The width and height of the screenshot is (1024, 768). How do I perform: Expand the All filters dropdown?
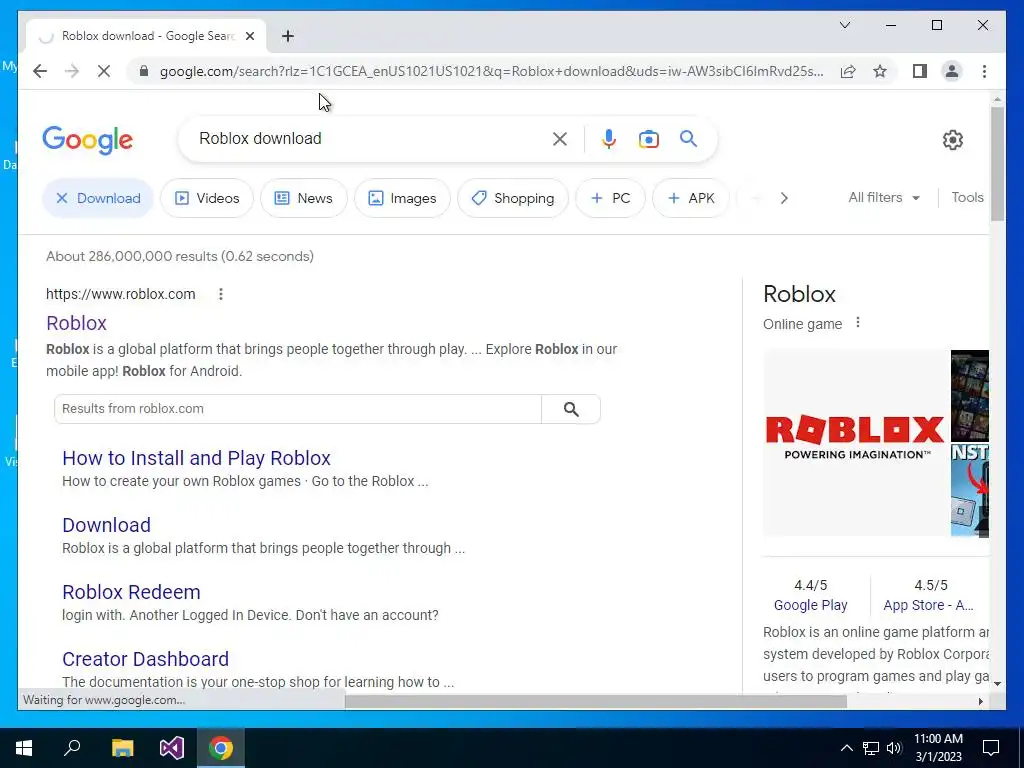(884, 197)
